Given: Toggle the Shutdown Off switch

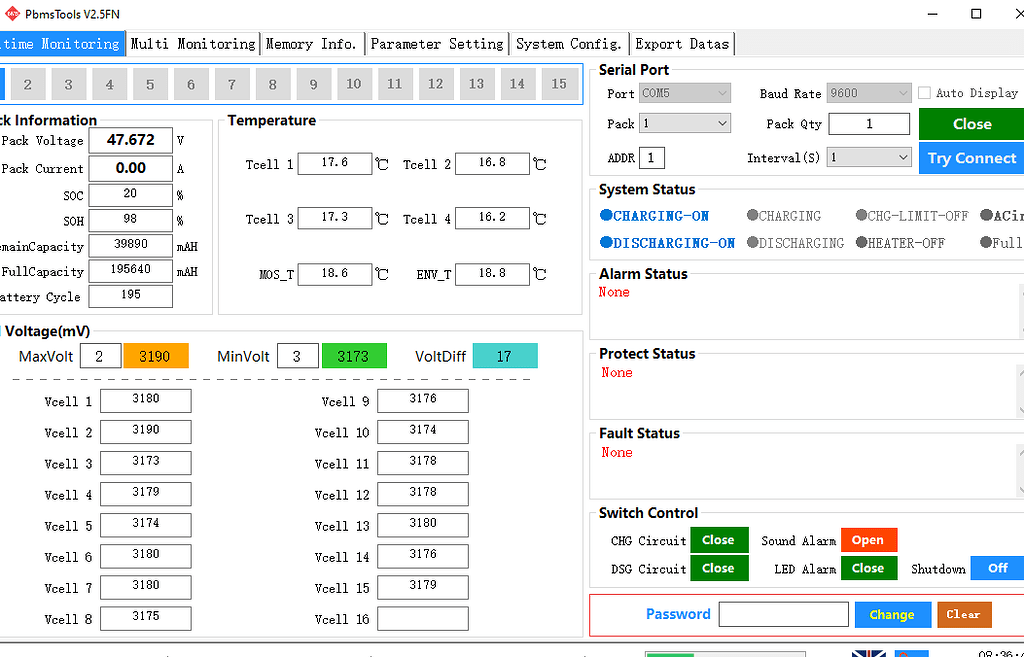Looking at the screenshot, I should coord(997,568).
